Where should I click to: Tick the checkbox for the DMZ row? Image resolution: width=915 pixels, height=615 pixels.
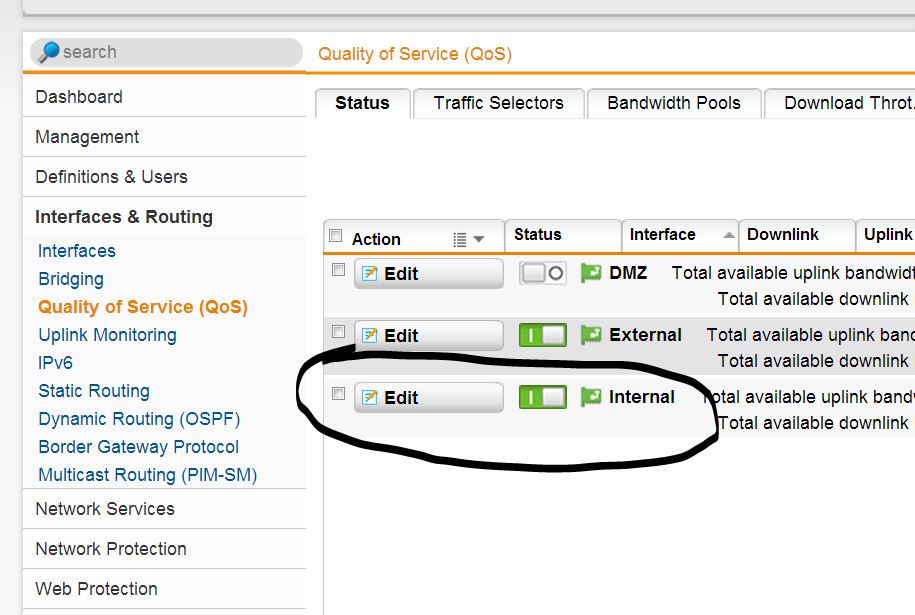(338, 270)
